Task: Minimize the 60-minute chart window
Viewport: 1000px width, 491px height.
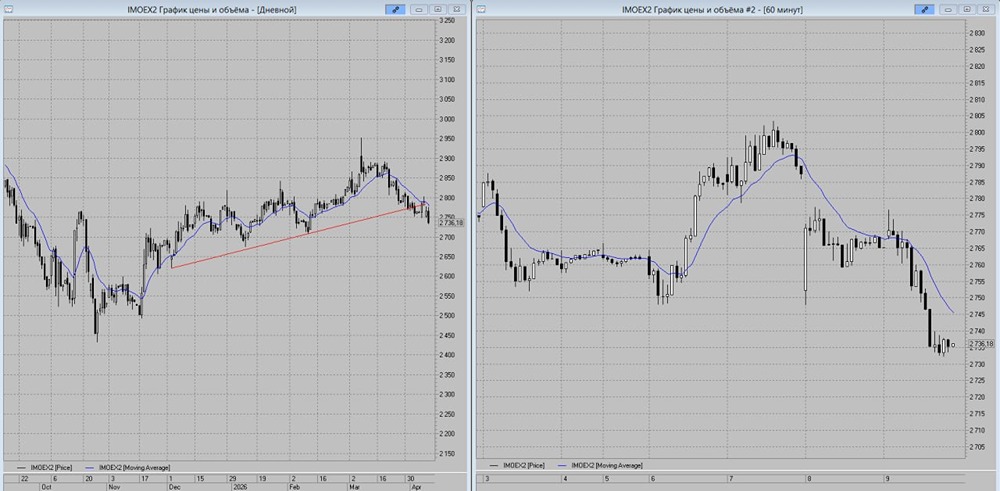Action: pos(950,10)
